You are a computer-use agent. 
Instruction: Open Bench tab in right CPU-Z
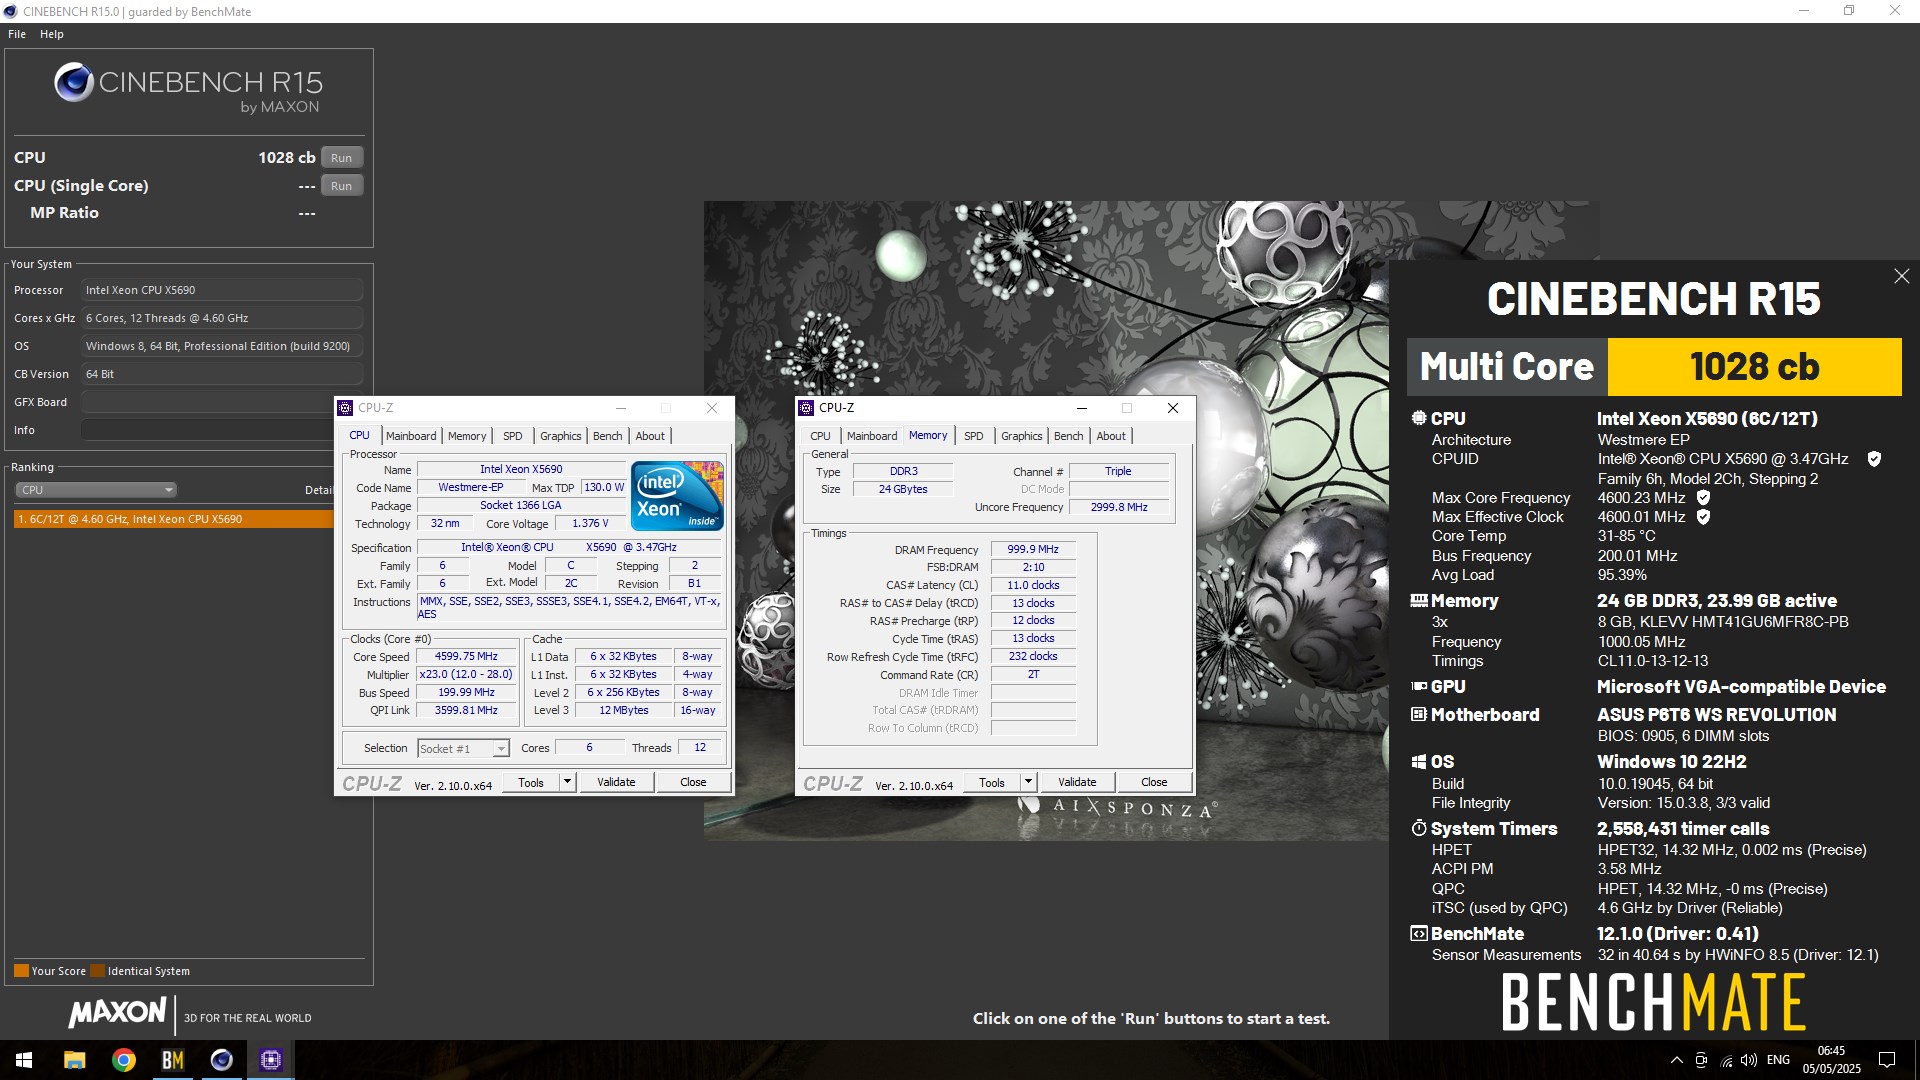(1068, 436)
